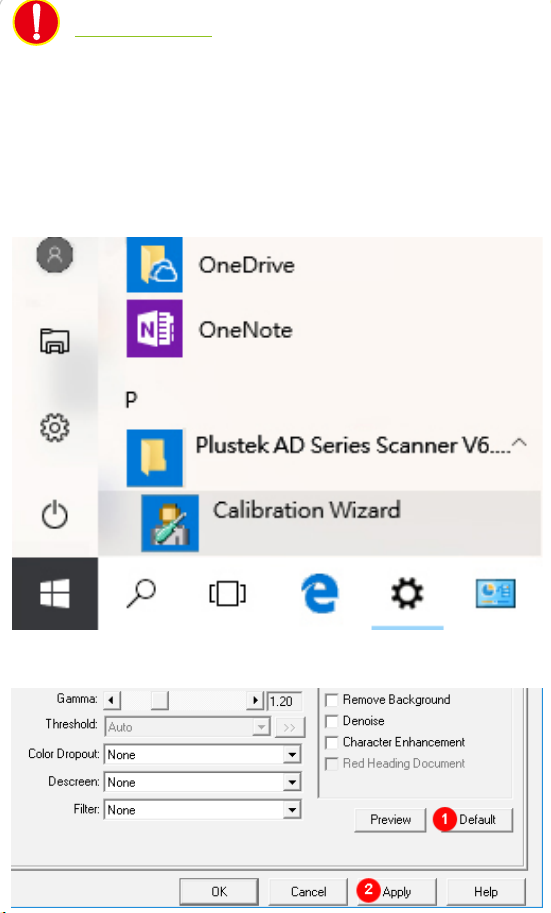
Task: Check Character Enhancement option
Action: click(x=331, y=742)
